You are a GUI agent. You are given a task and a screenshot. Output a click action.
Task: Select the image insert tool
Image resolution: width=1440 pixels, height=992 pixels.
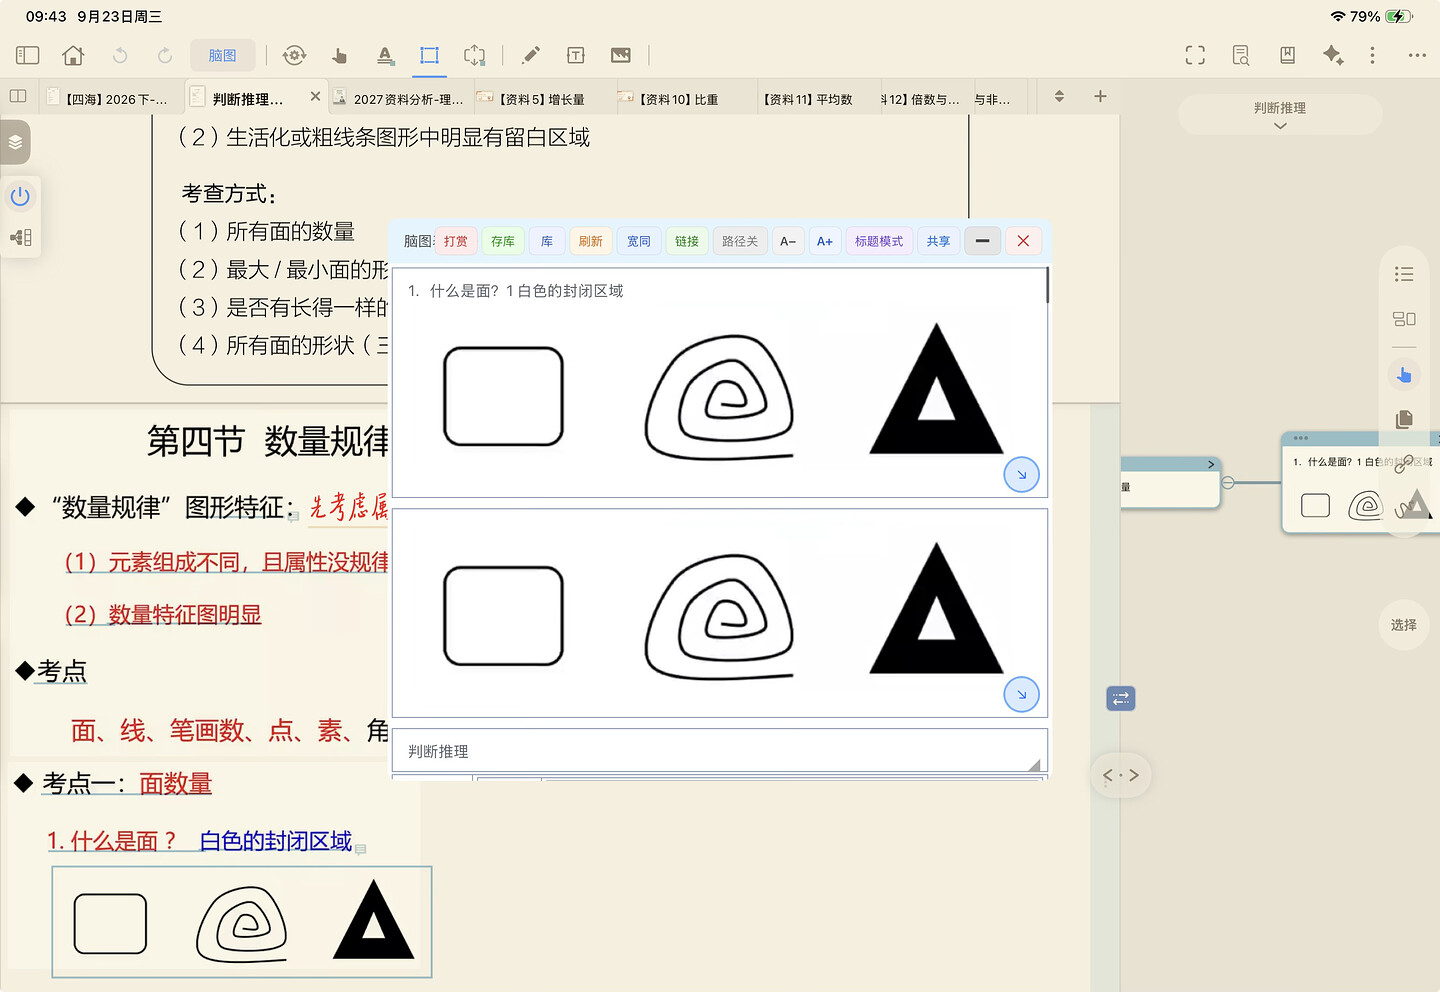(621, 55)
